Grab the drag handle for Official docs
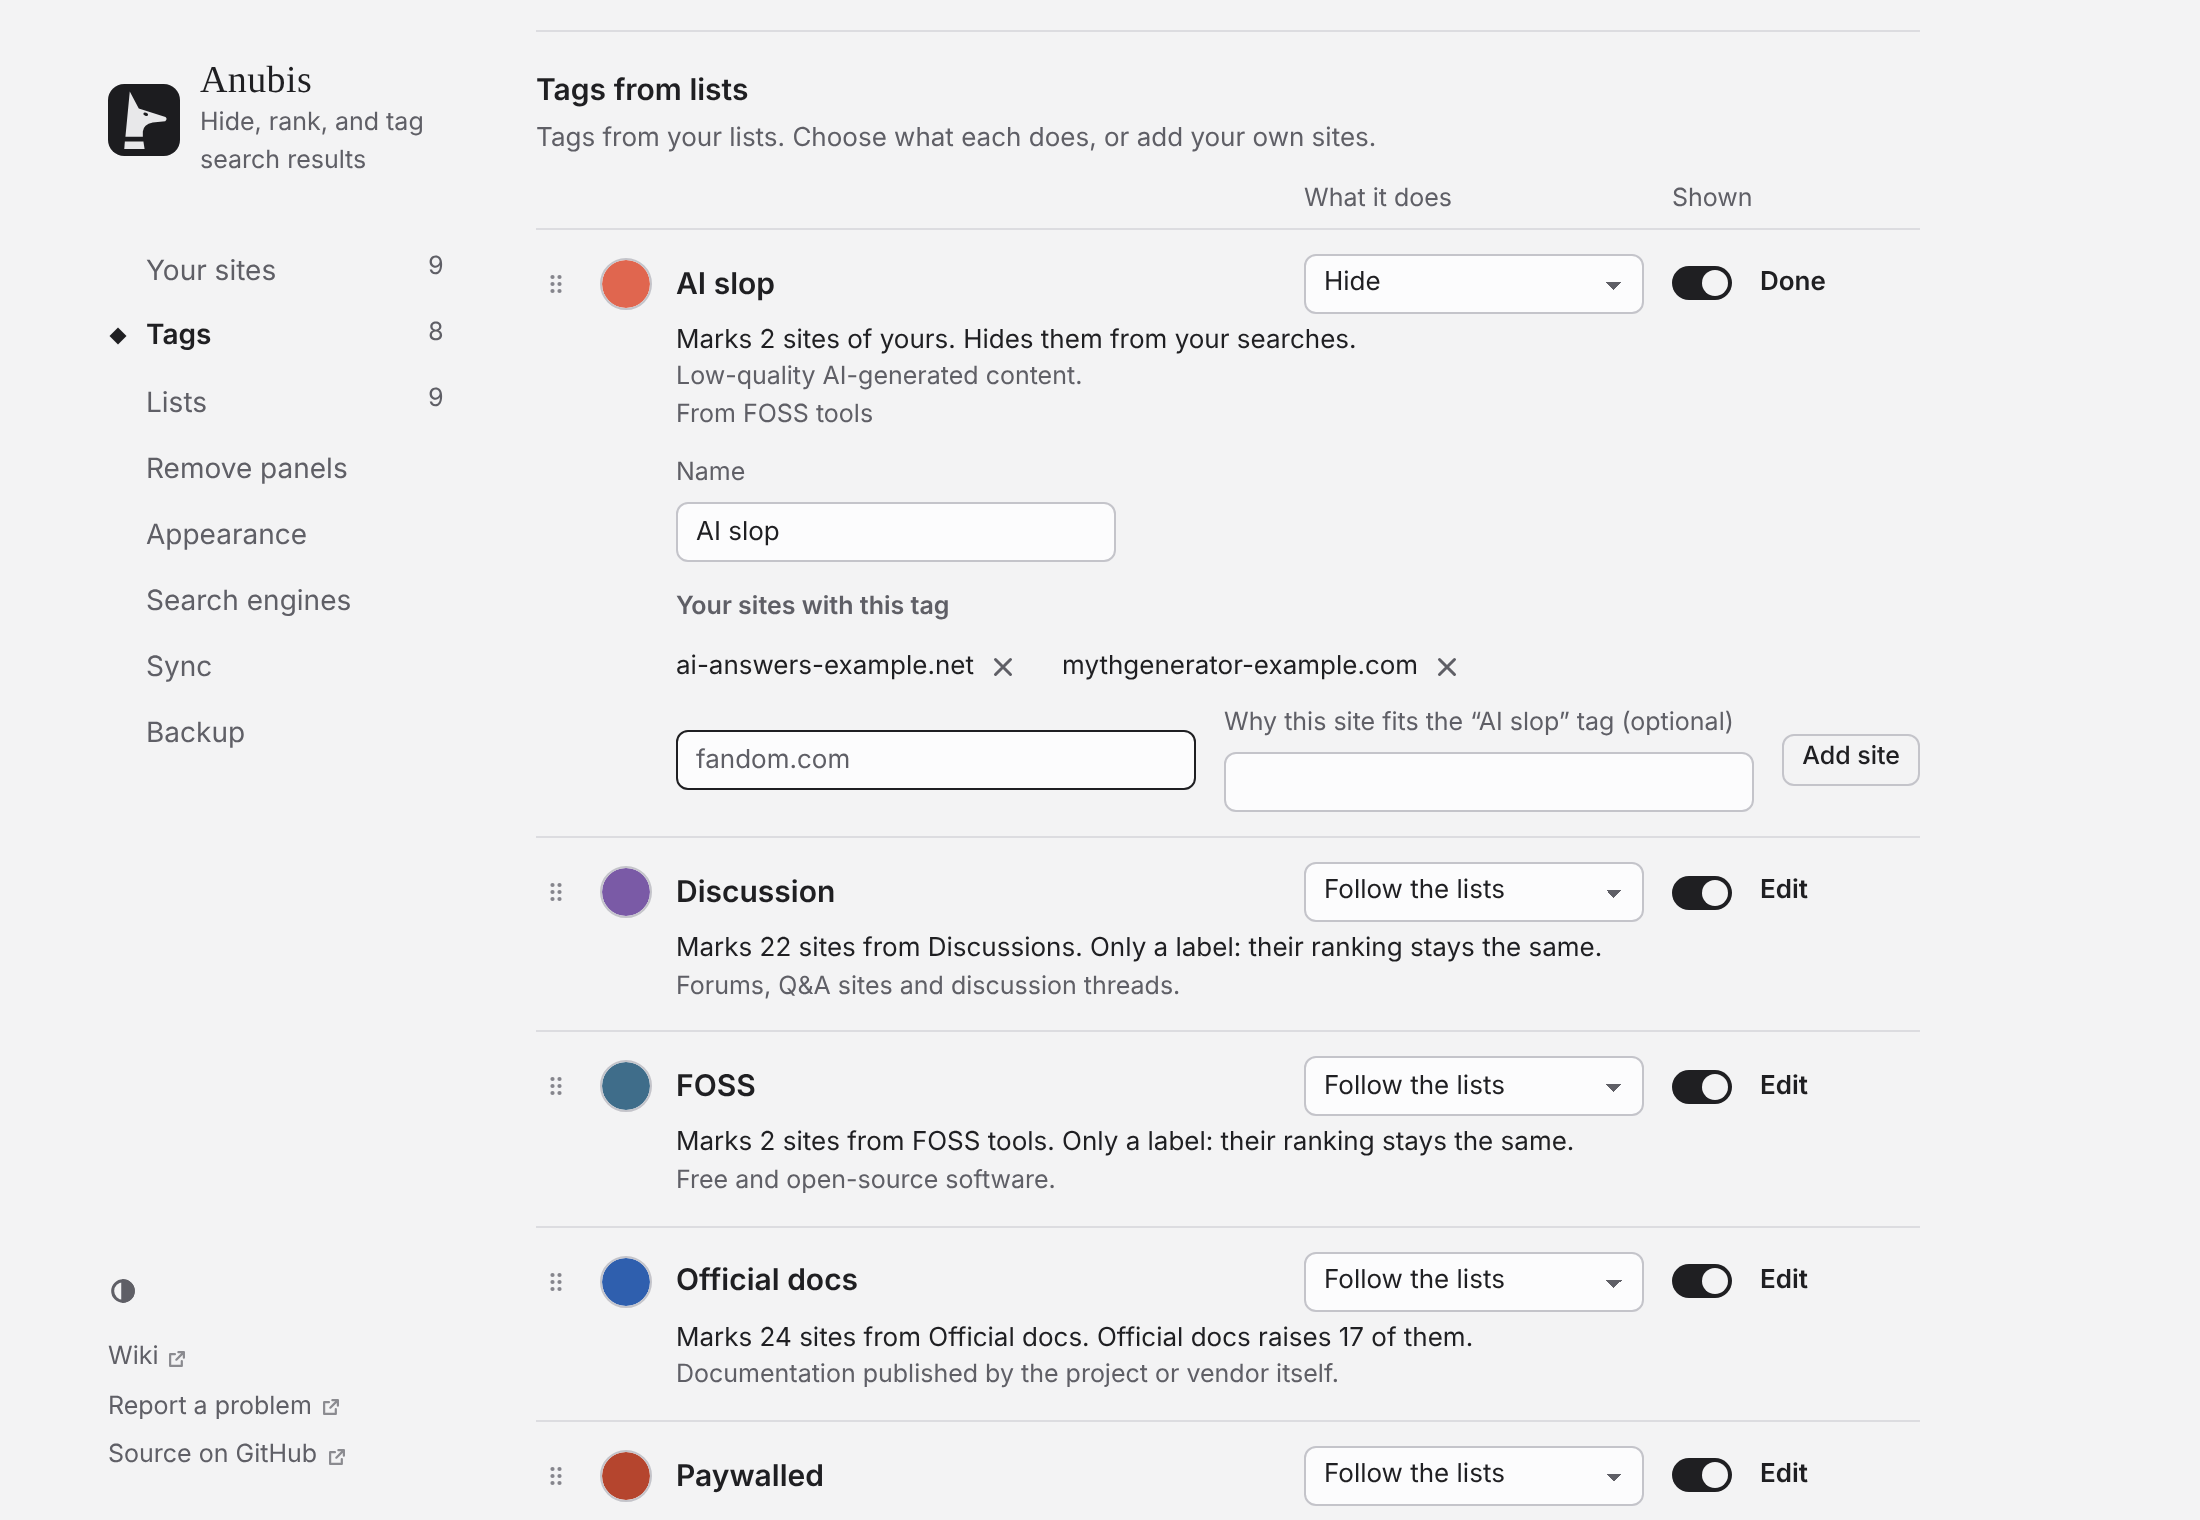 (556, 1282)
